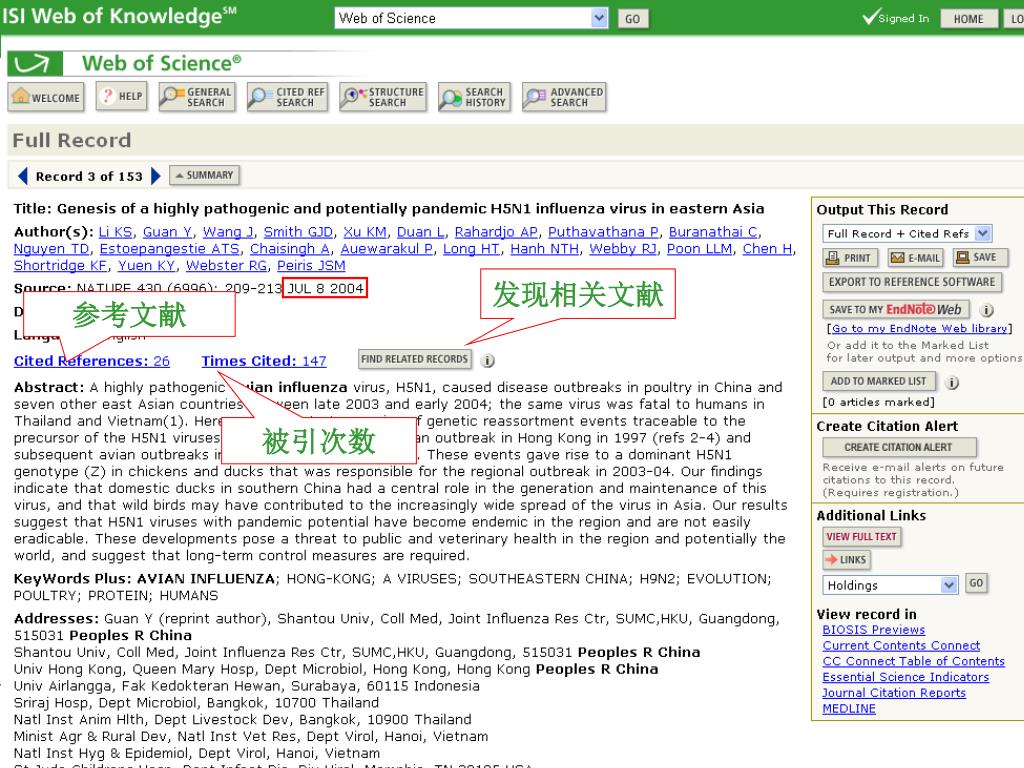
Task: Click Export to Reference Software
Action: [912, 282]
